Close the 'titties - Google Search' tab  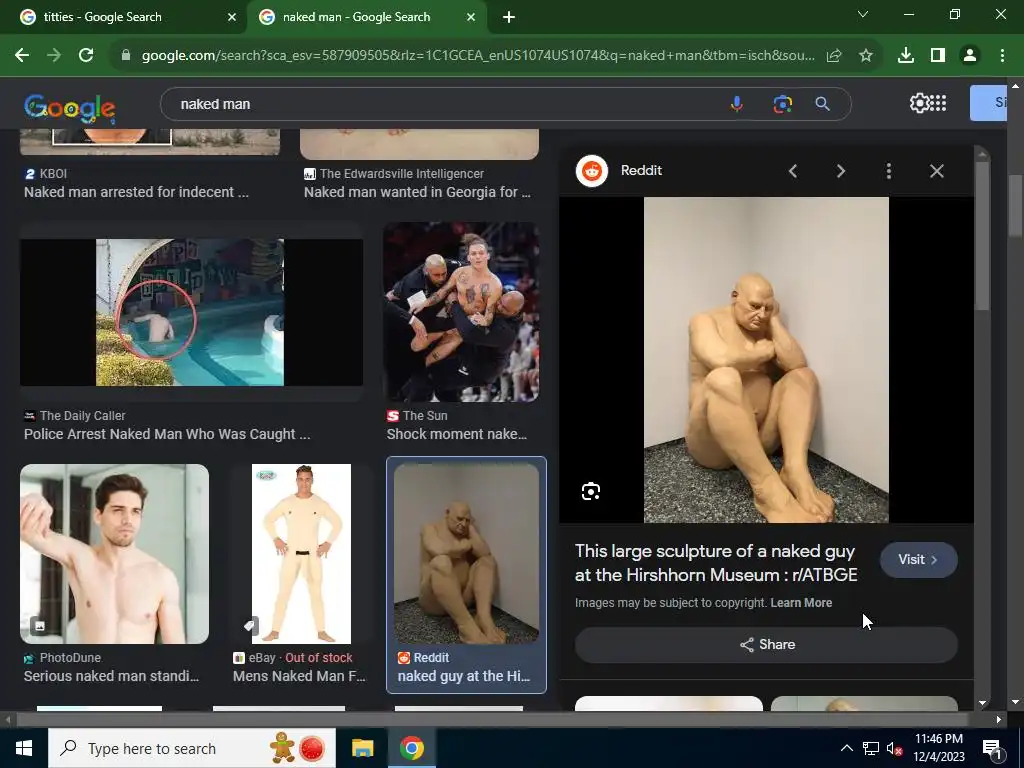tap(232, 17)
